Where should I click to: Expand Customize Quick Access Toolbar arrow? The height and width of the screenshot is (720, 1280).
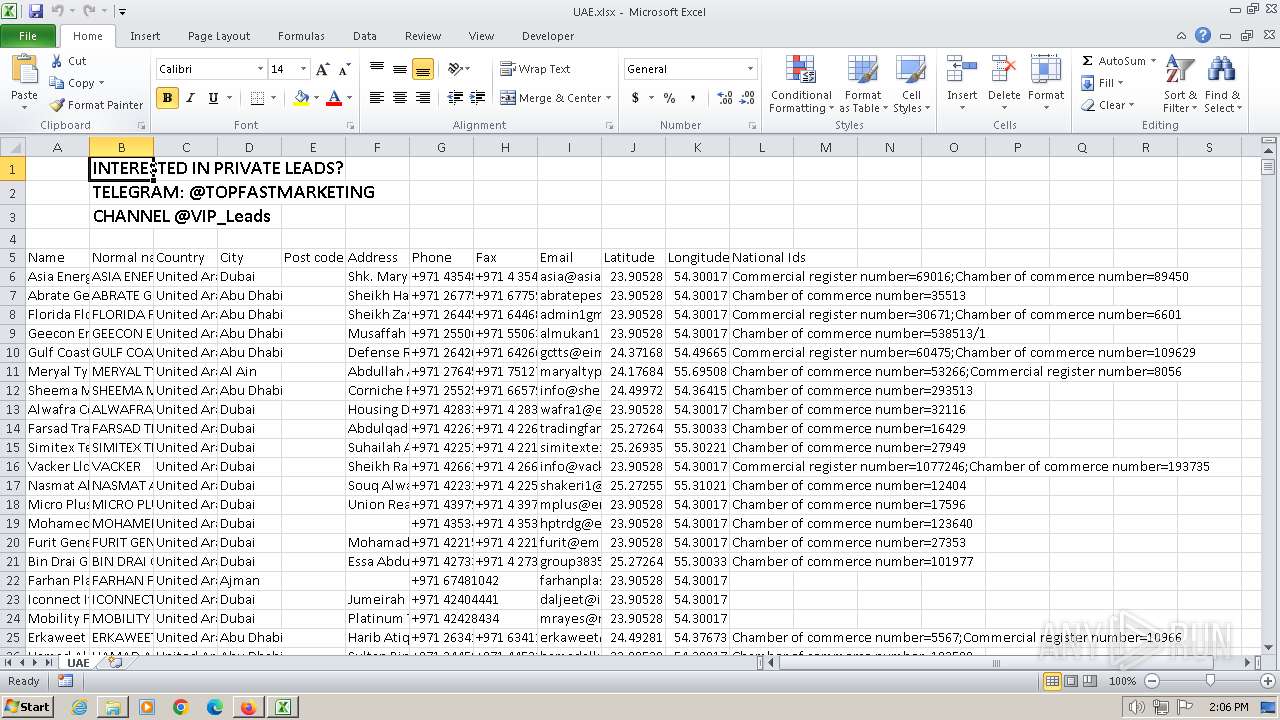[122, 11]
